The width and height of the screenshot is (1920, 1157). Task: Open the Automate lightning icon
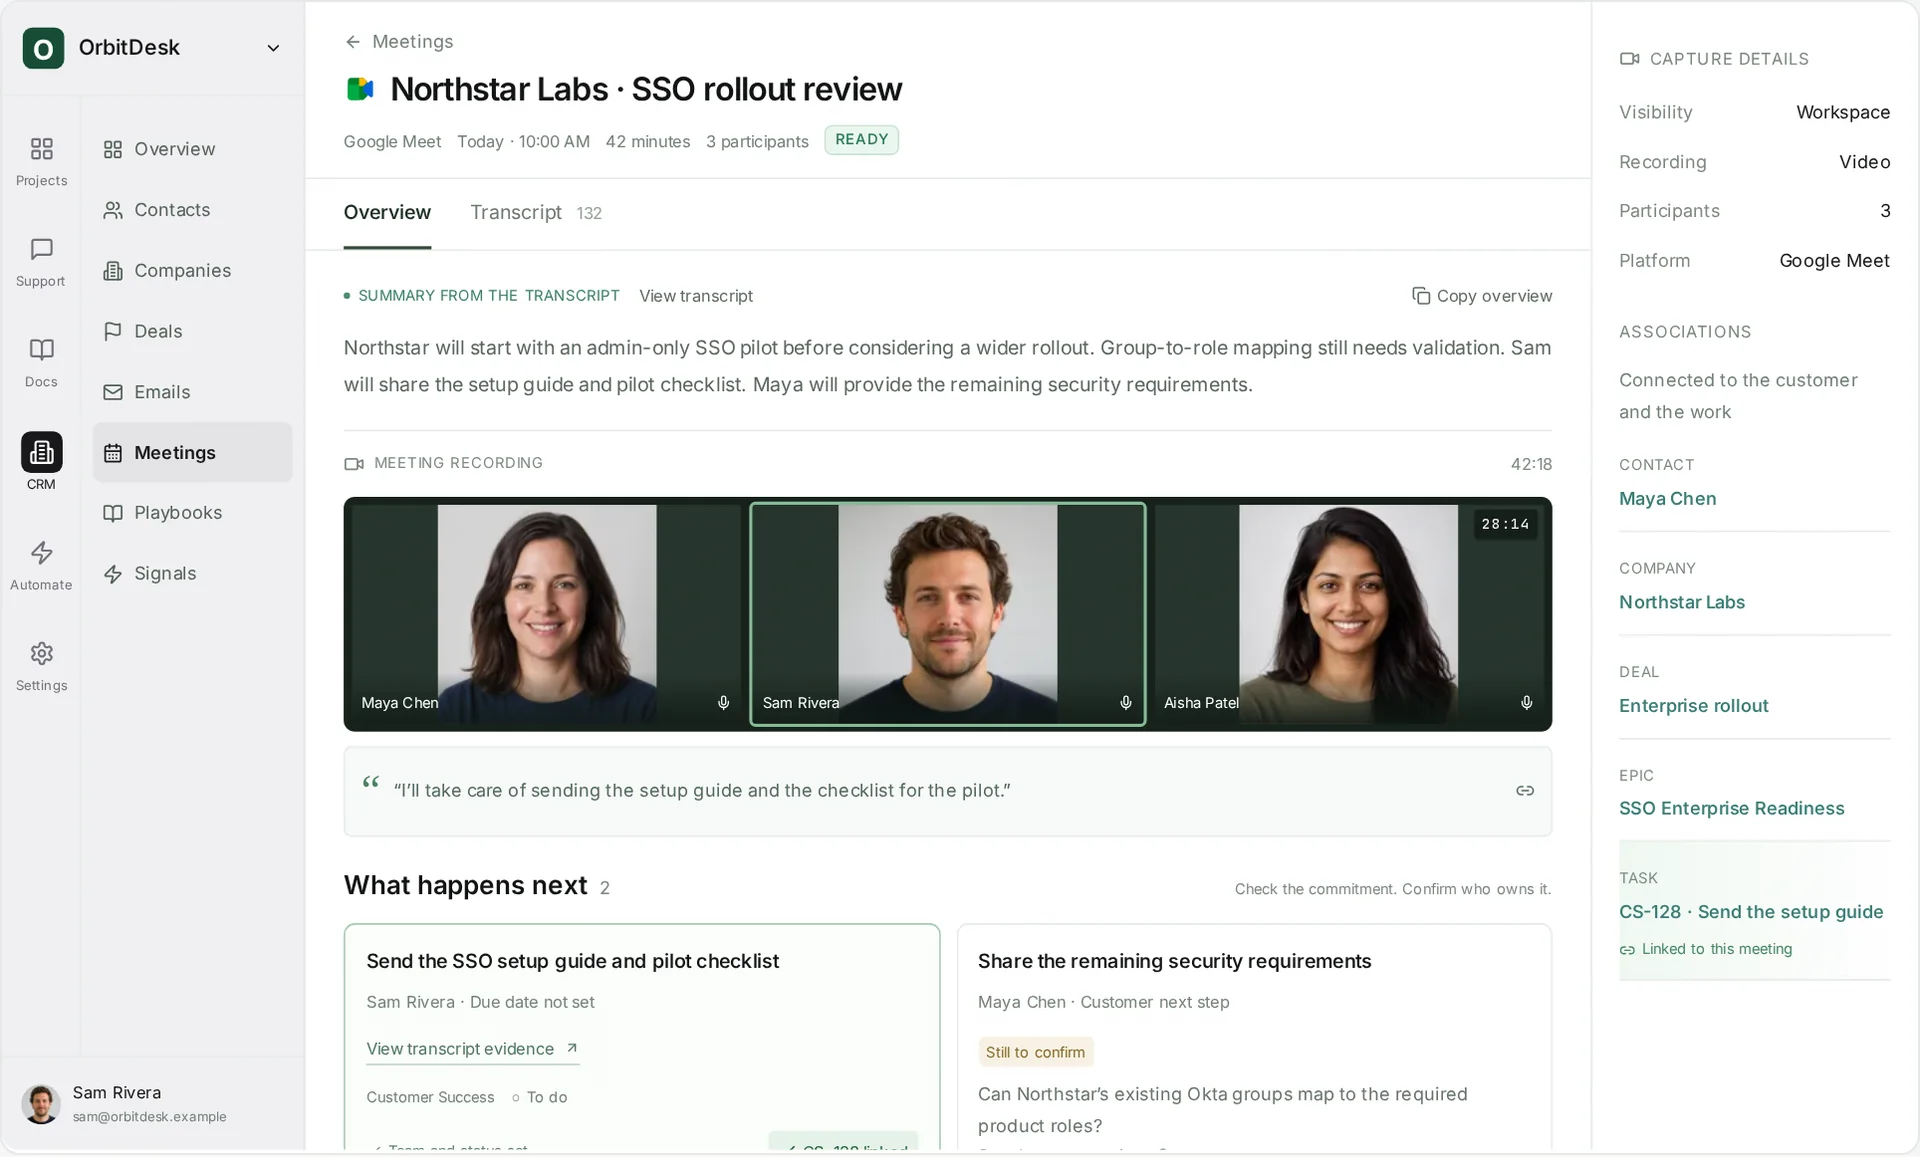pos(41,552)
